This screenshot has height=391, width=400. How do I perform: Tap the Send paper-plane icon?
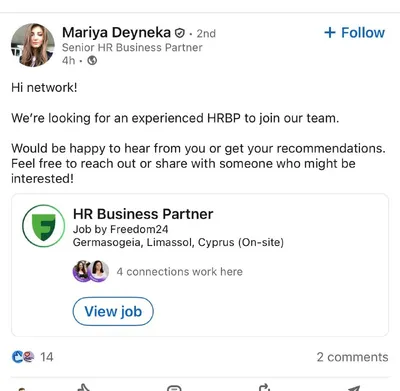coord(354,388)
